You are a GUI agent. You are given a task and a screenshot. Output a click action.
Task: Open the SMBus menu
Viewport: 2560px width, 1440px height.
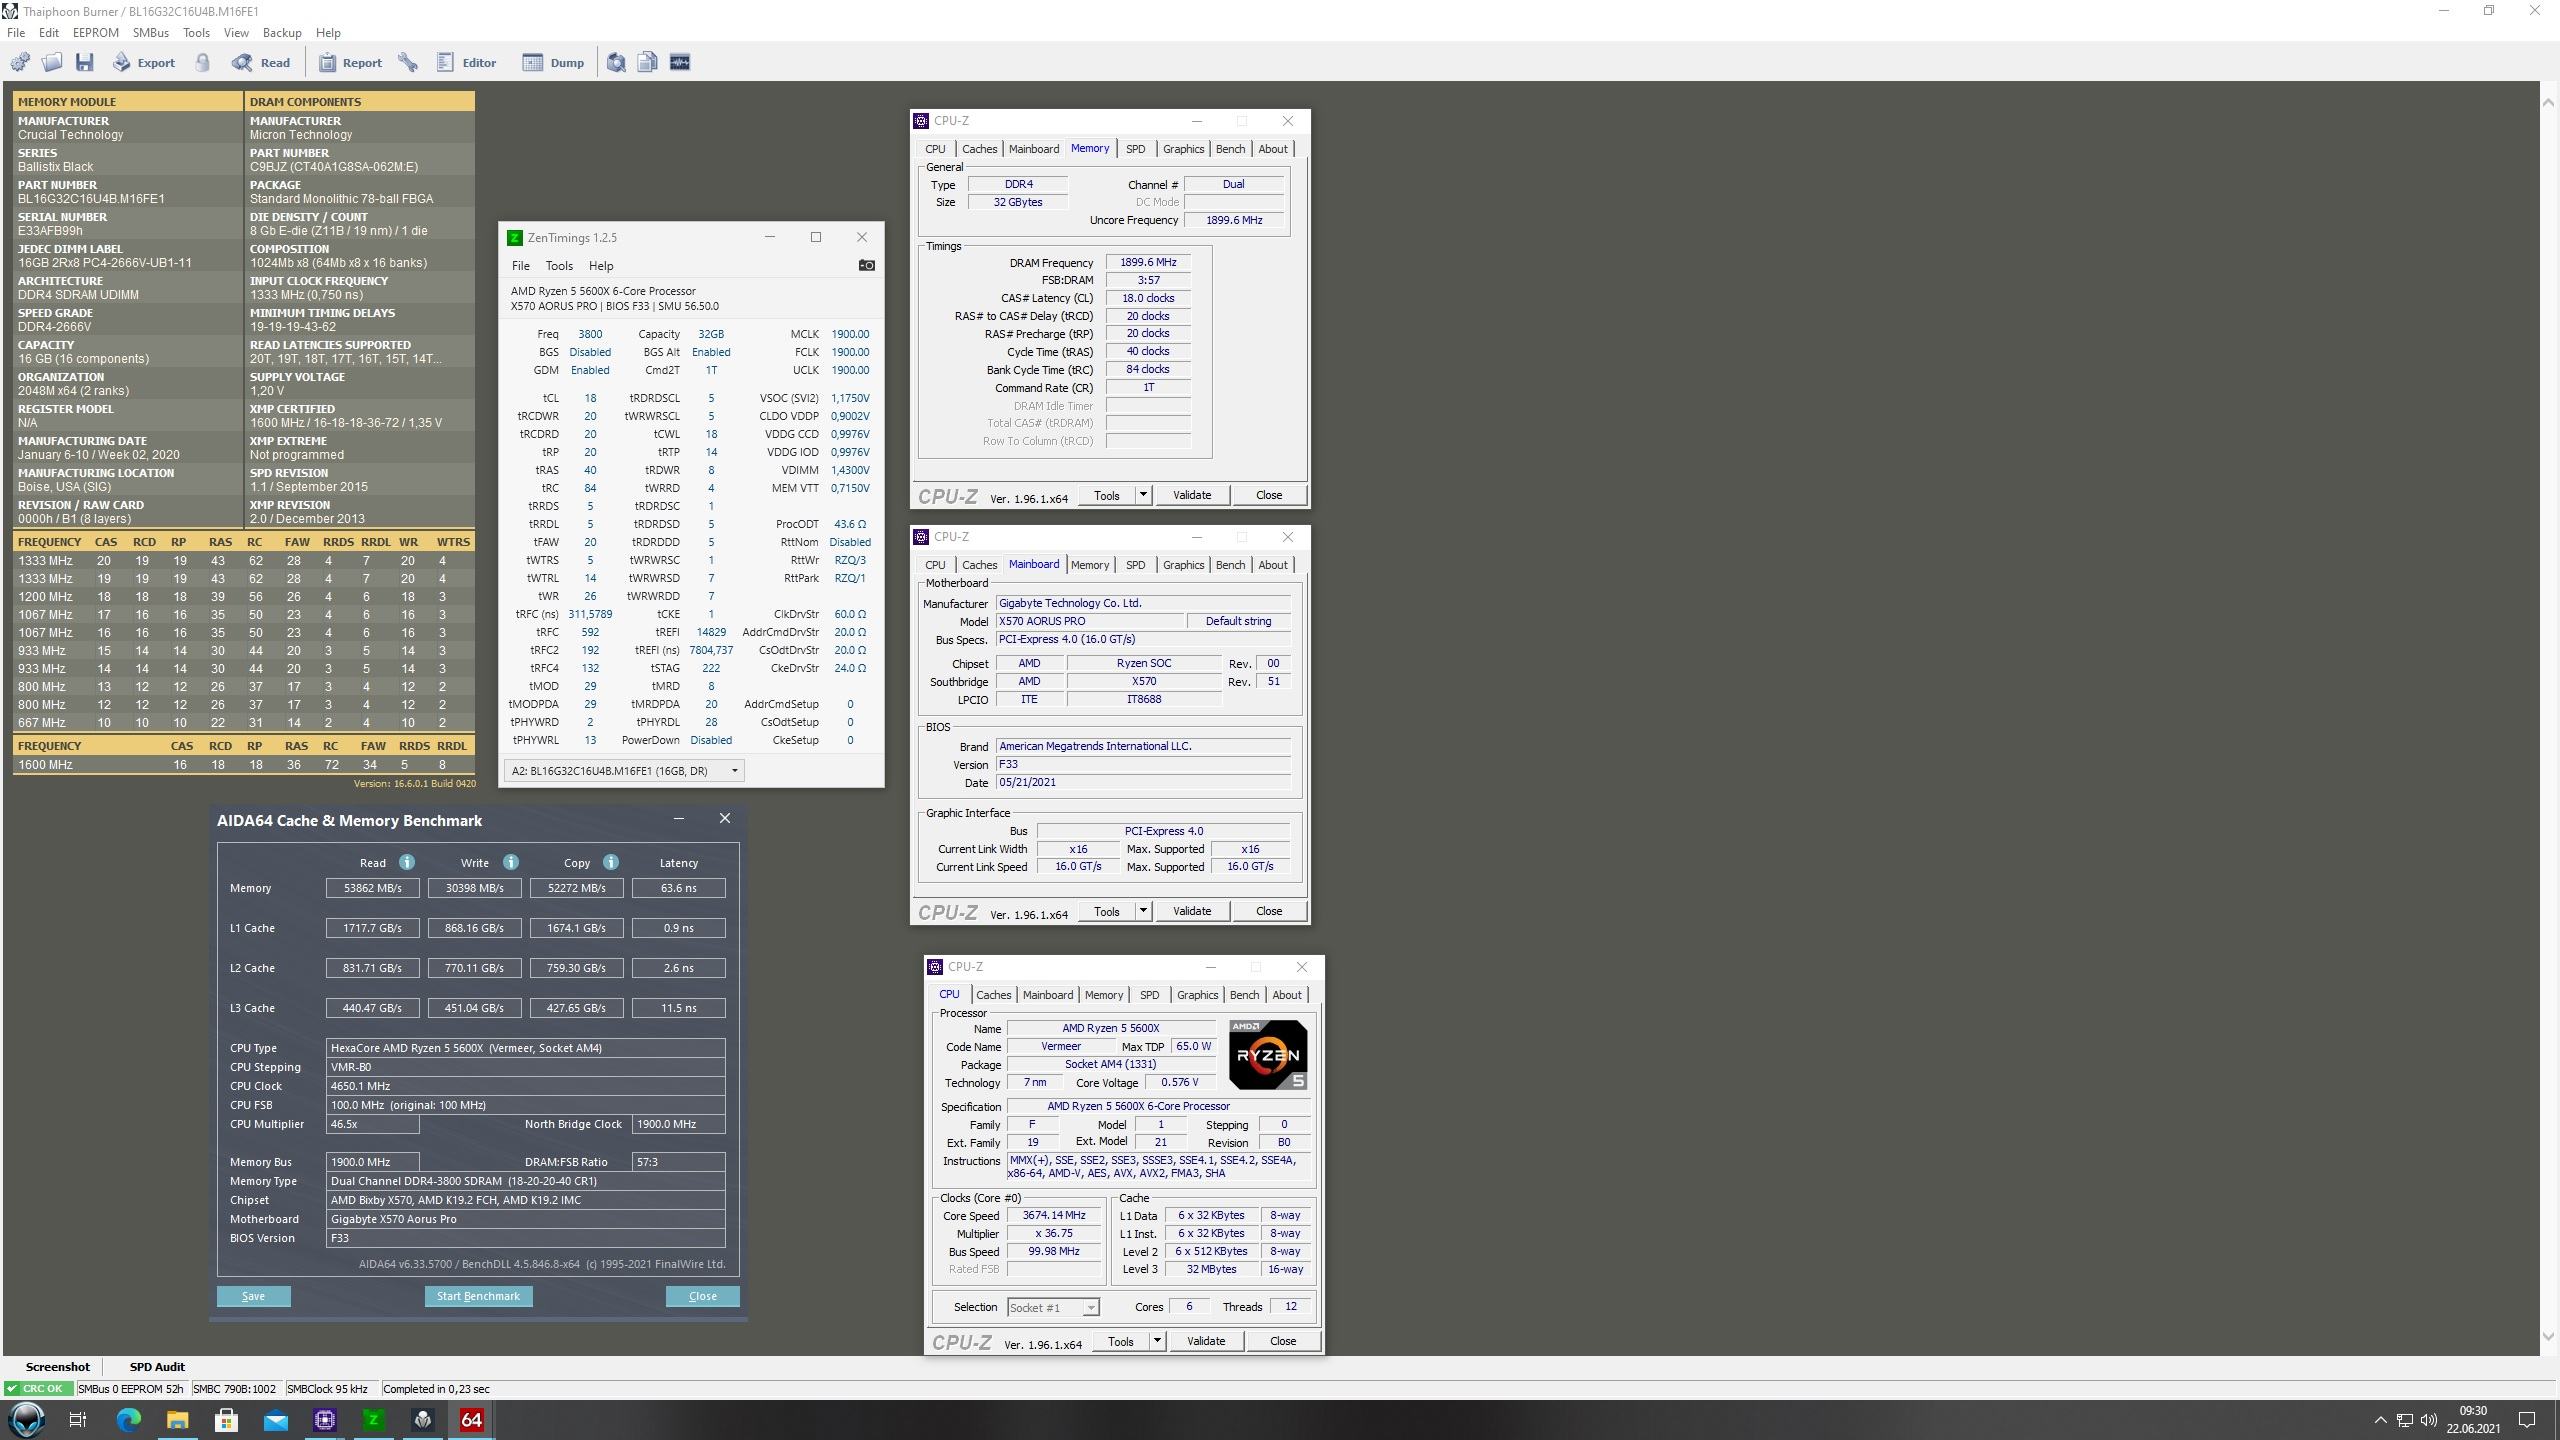(151, 33)
